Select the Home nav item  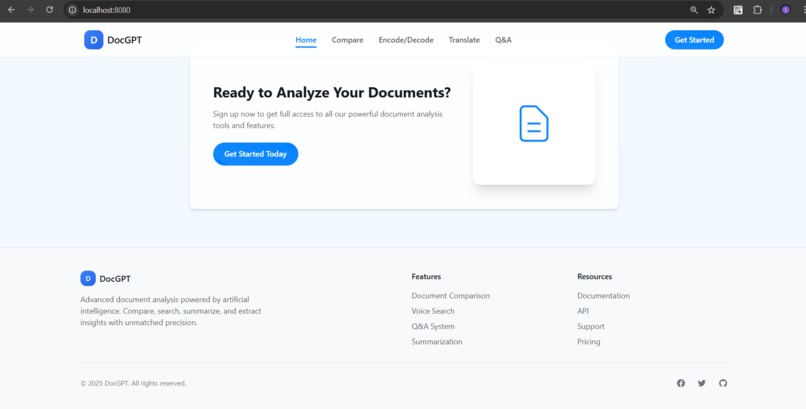306,40
